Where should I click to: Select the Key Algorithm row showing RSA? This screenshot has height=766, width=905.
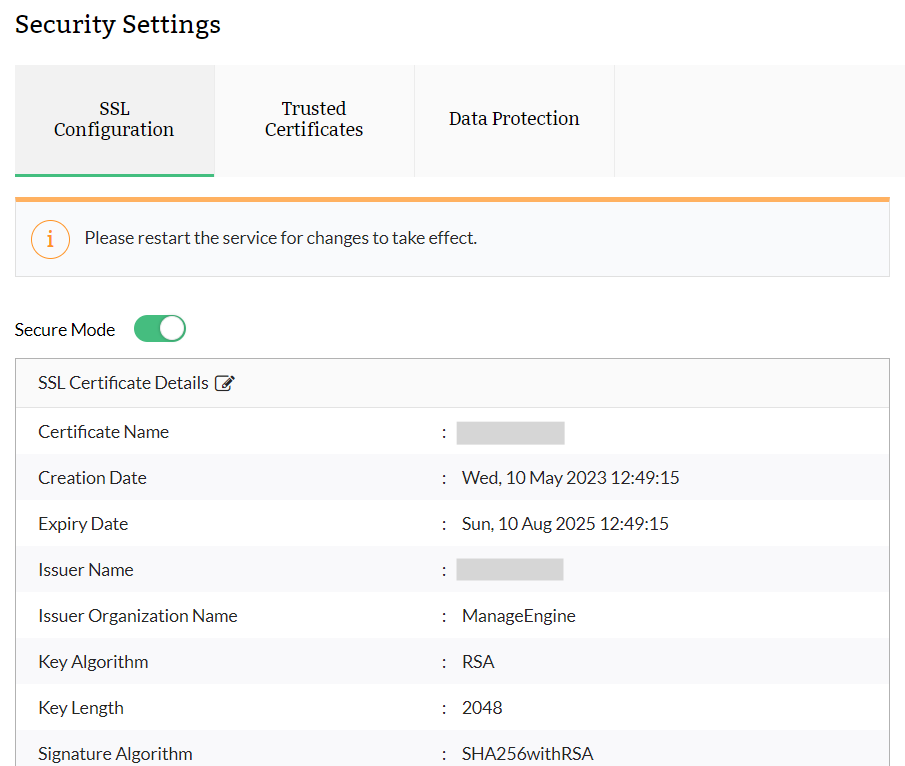pos(450,661)
